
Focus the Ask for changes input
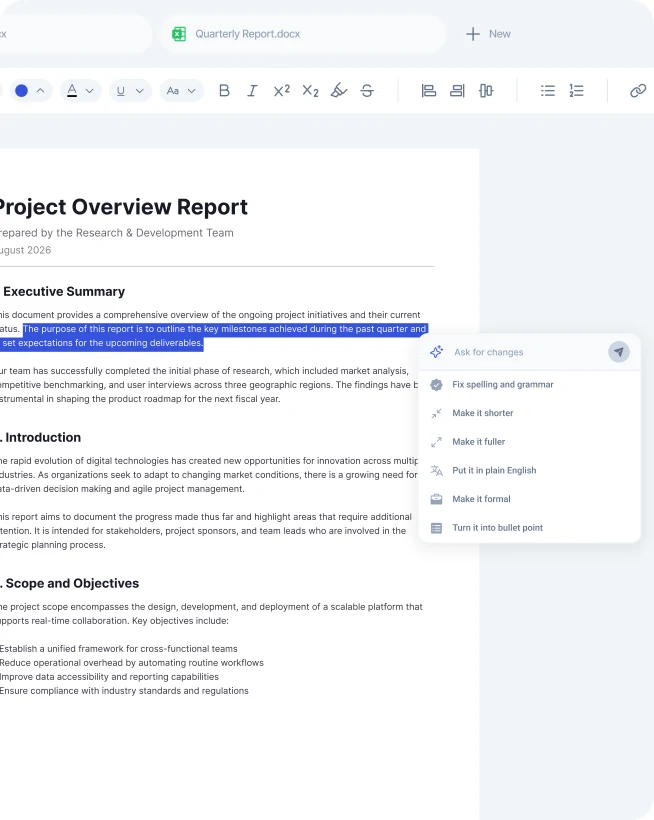[527, 352]
